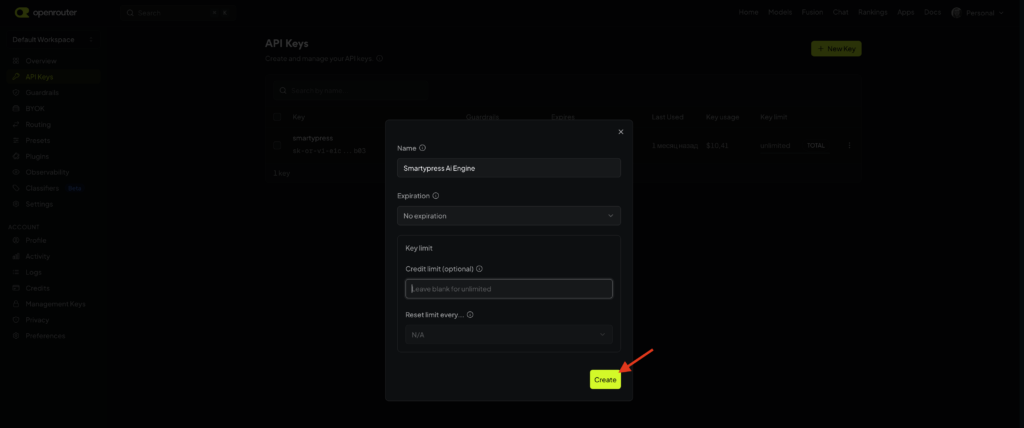This screenshot has width=1024, height=428.
Task: Click the Key usage column header
Action: tap(722, 117)
